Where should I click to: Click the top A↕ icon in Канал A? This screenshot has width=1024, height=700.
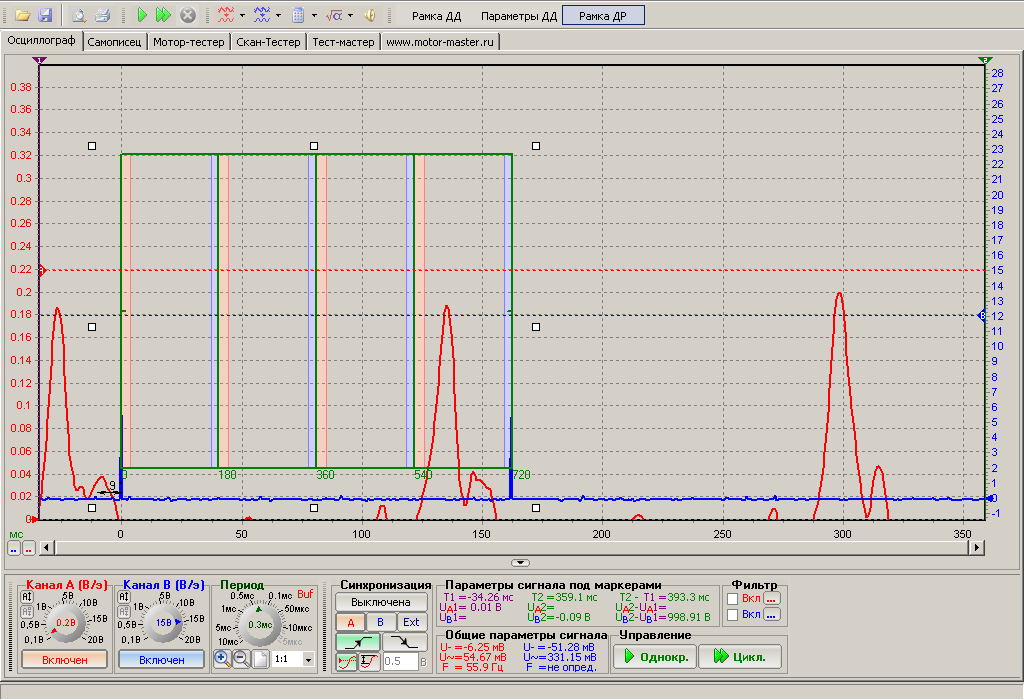coord(27,597)
